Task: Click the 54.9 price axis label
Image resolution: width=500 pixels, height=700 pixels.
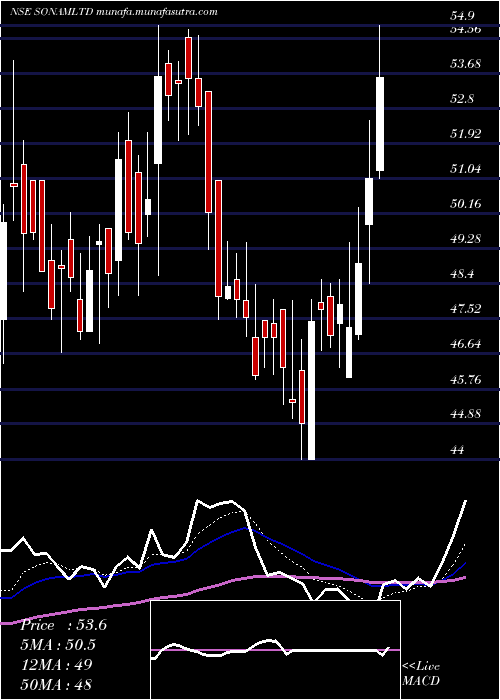Action: (x=462, y=17)
